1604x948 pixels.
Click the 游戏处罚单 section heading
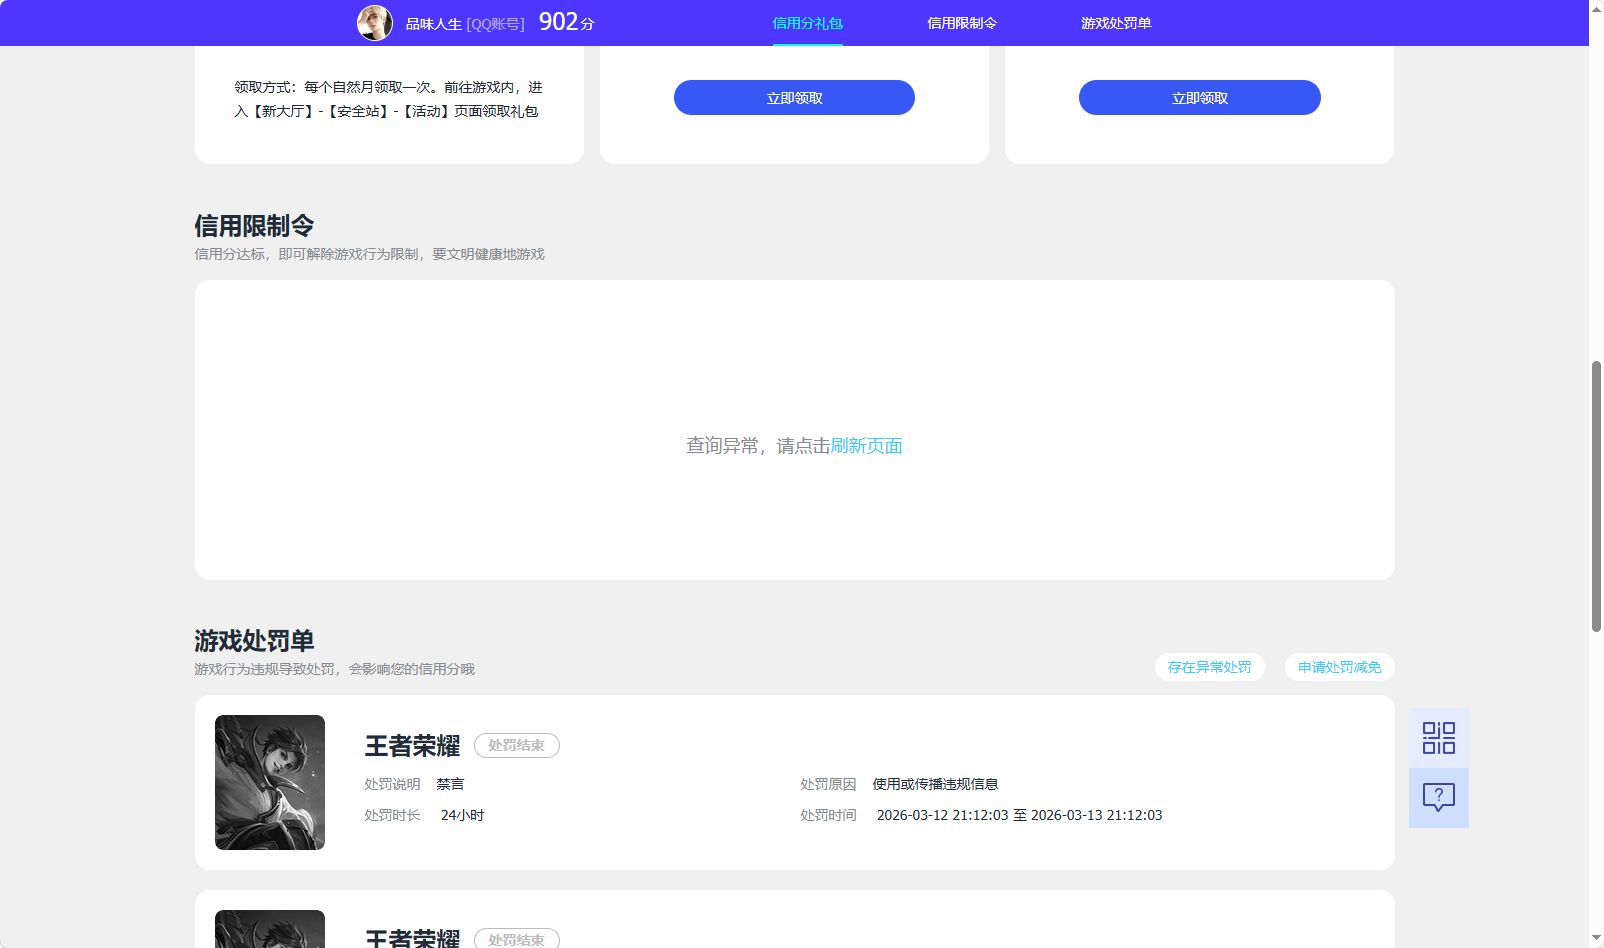pos(254,641)
